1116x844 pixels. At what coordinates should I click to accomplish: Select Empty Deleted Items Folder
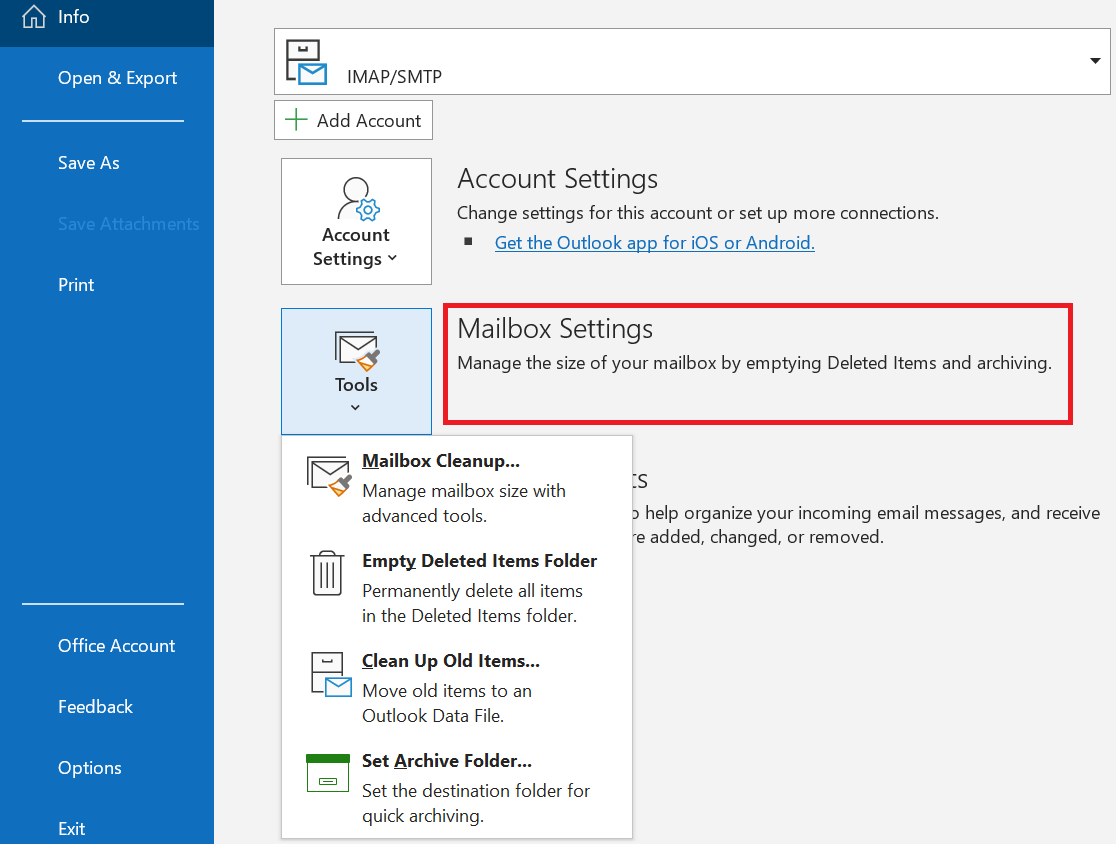[x=456, y=588]
